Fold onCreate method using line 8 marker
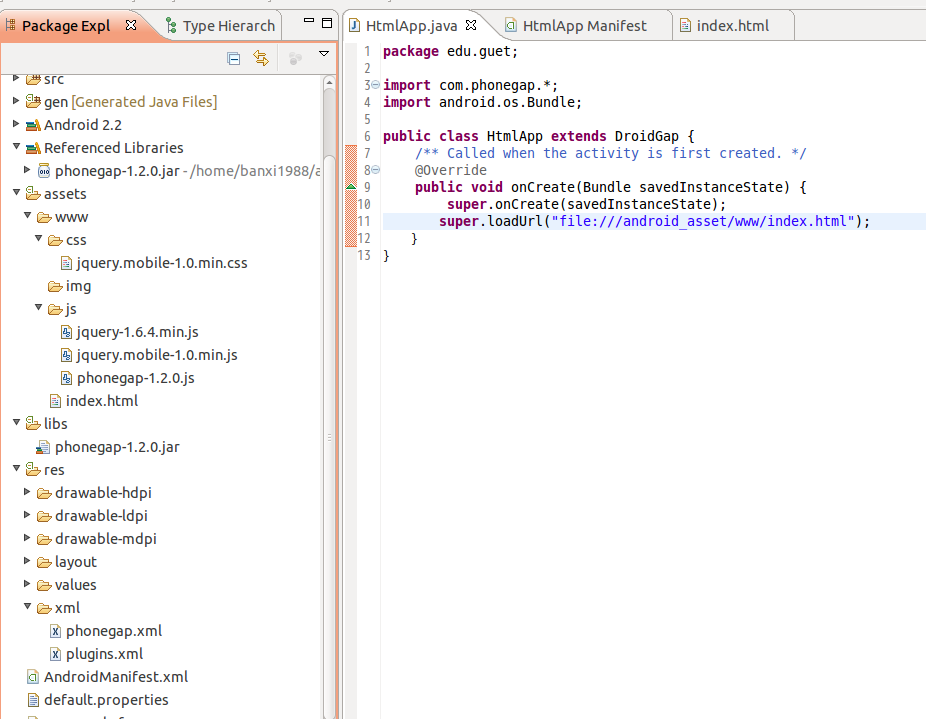This screenshot has height=719, width=926. click(x=376, y=170)
